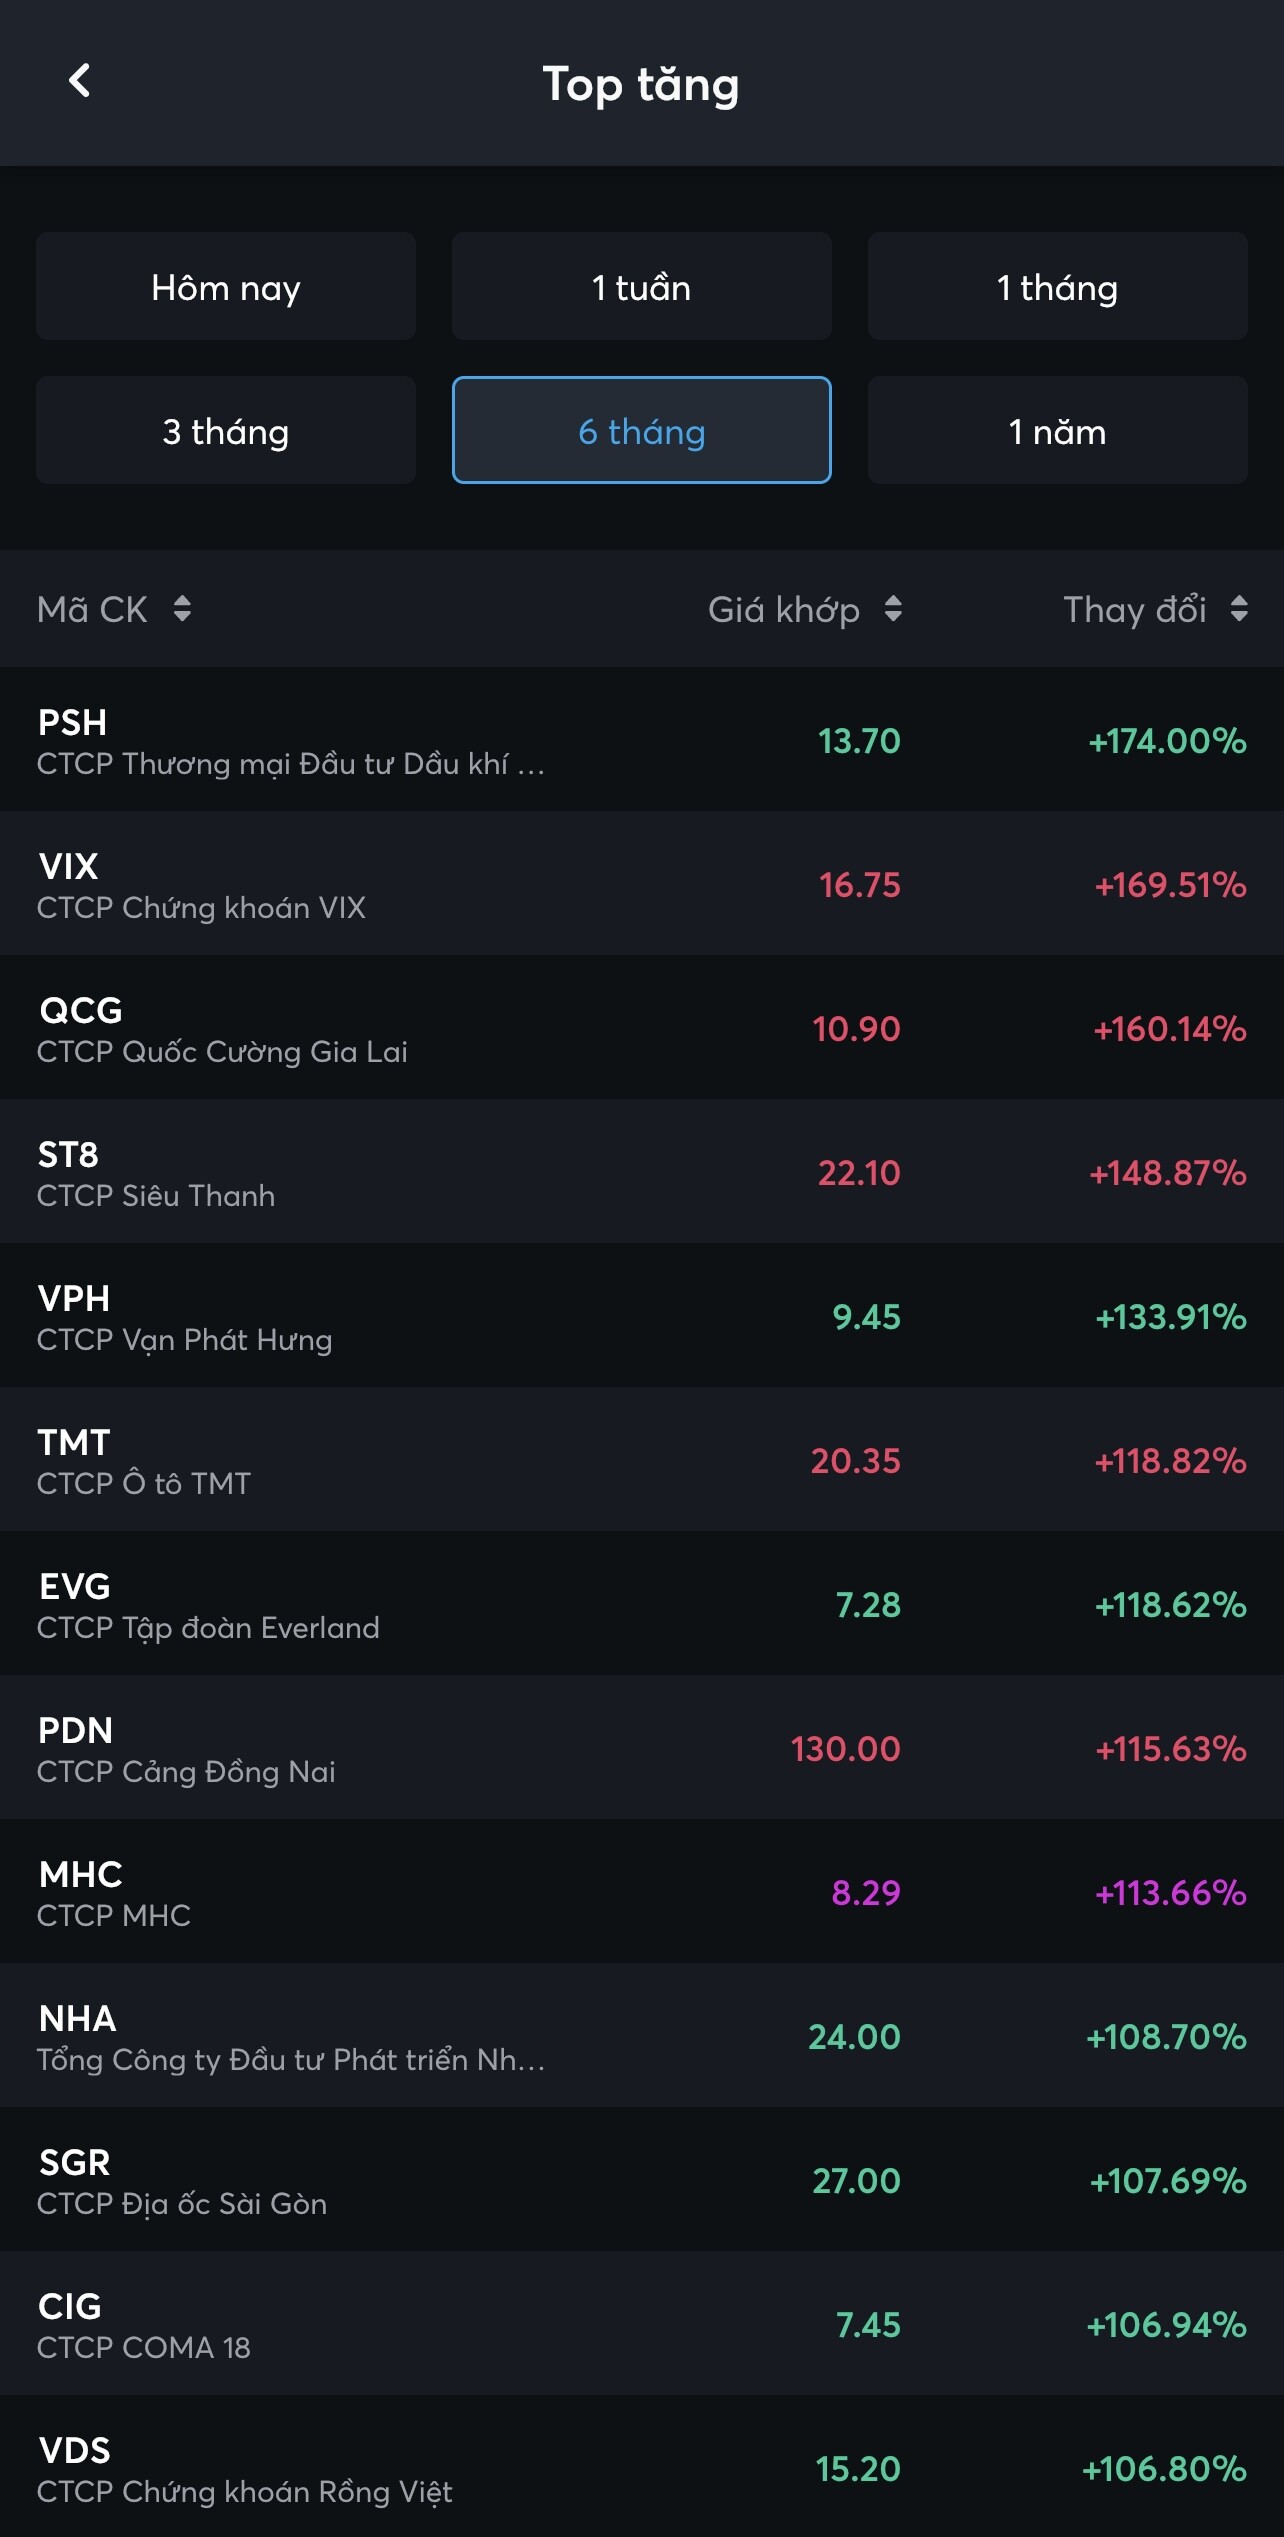
Task: Open the PSH stock row
Action: (641, 740)
